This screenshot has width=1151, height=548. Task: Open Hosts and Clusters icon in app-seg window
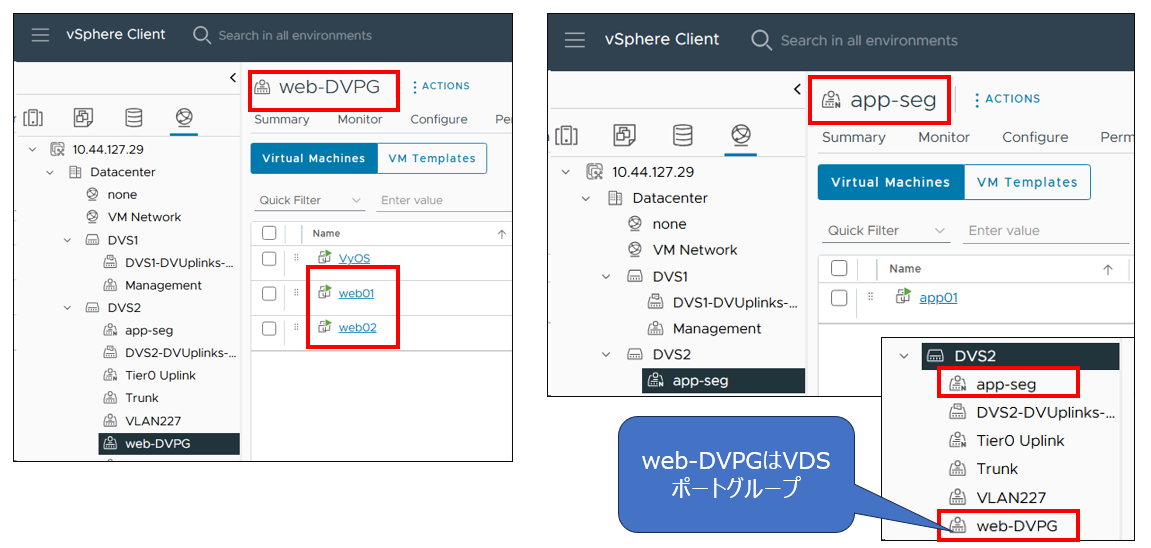point(567,135)
